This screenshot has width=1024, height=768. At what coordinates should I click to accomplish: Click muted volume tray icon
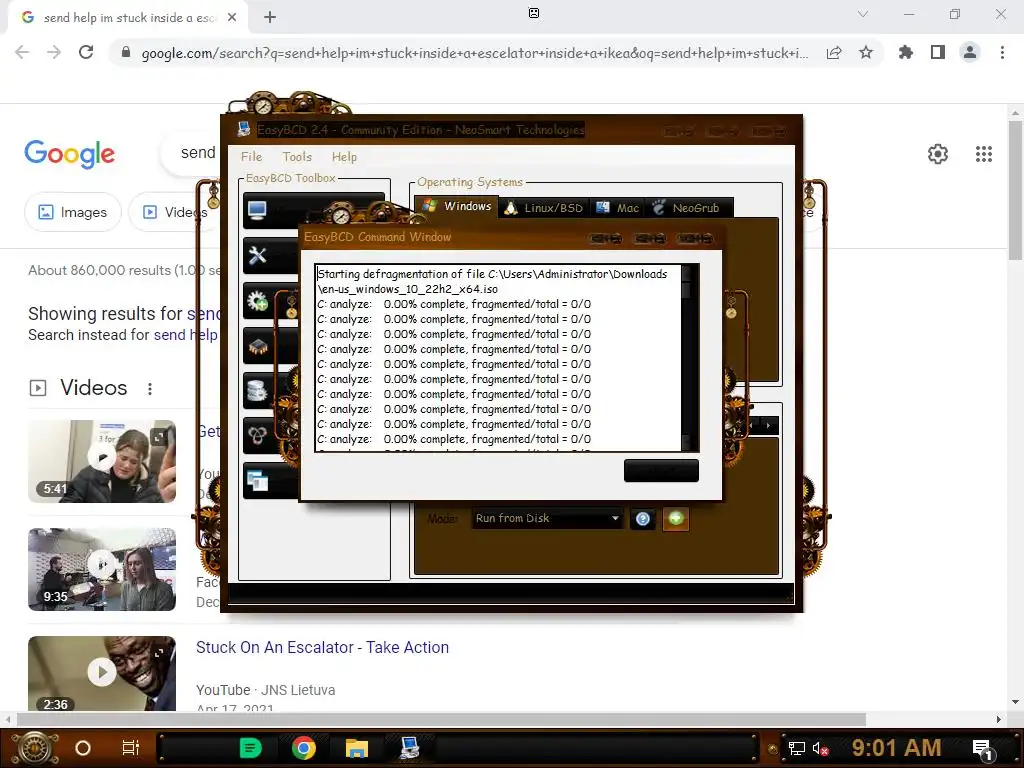(x=820, y=748)
